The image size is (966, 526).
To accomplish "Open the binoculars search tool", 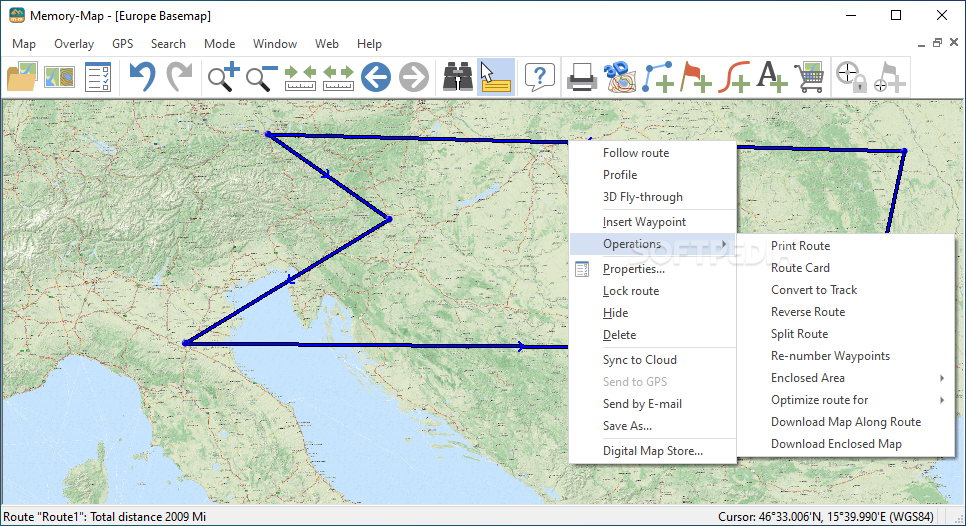I will click(x=458, y=77).
